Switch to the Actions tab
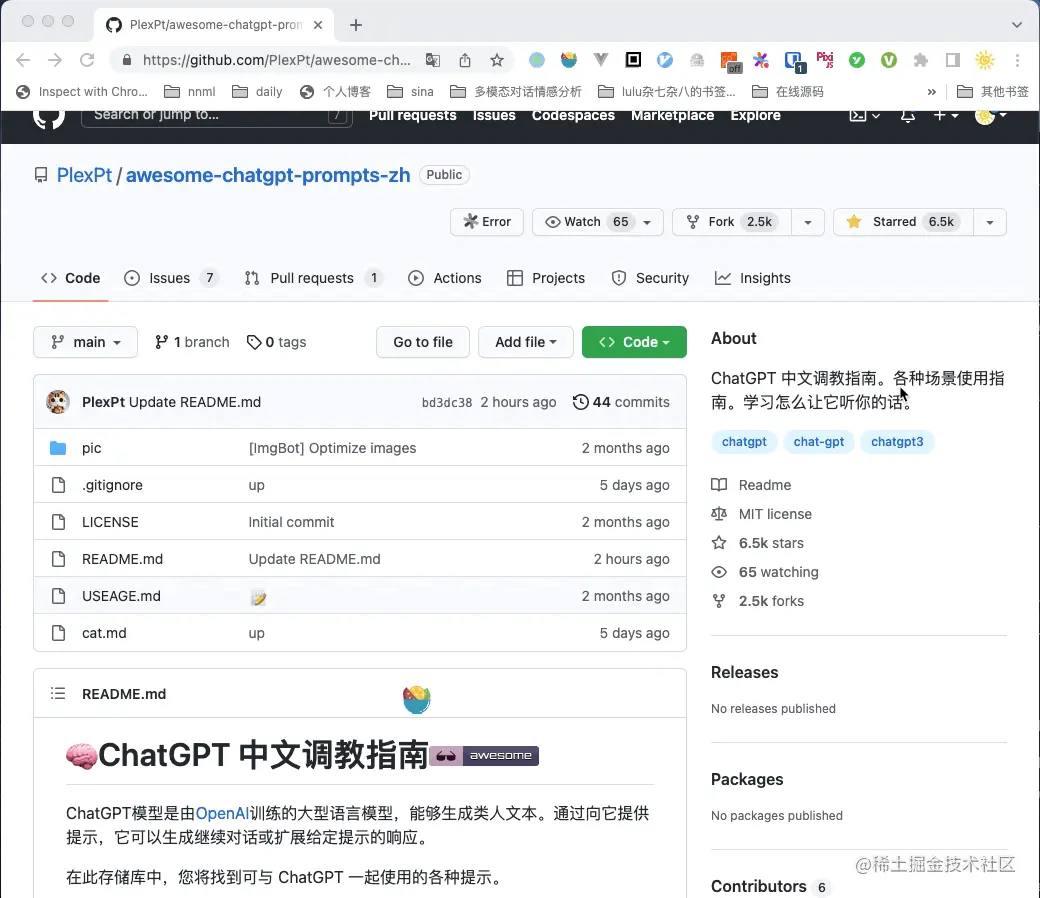 point(445,278)
